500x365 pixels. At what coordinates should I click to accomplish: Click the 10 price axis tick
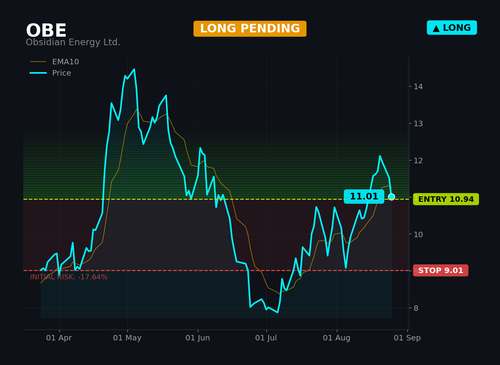418,235
